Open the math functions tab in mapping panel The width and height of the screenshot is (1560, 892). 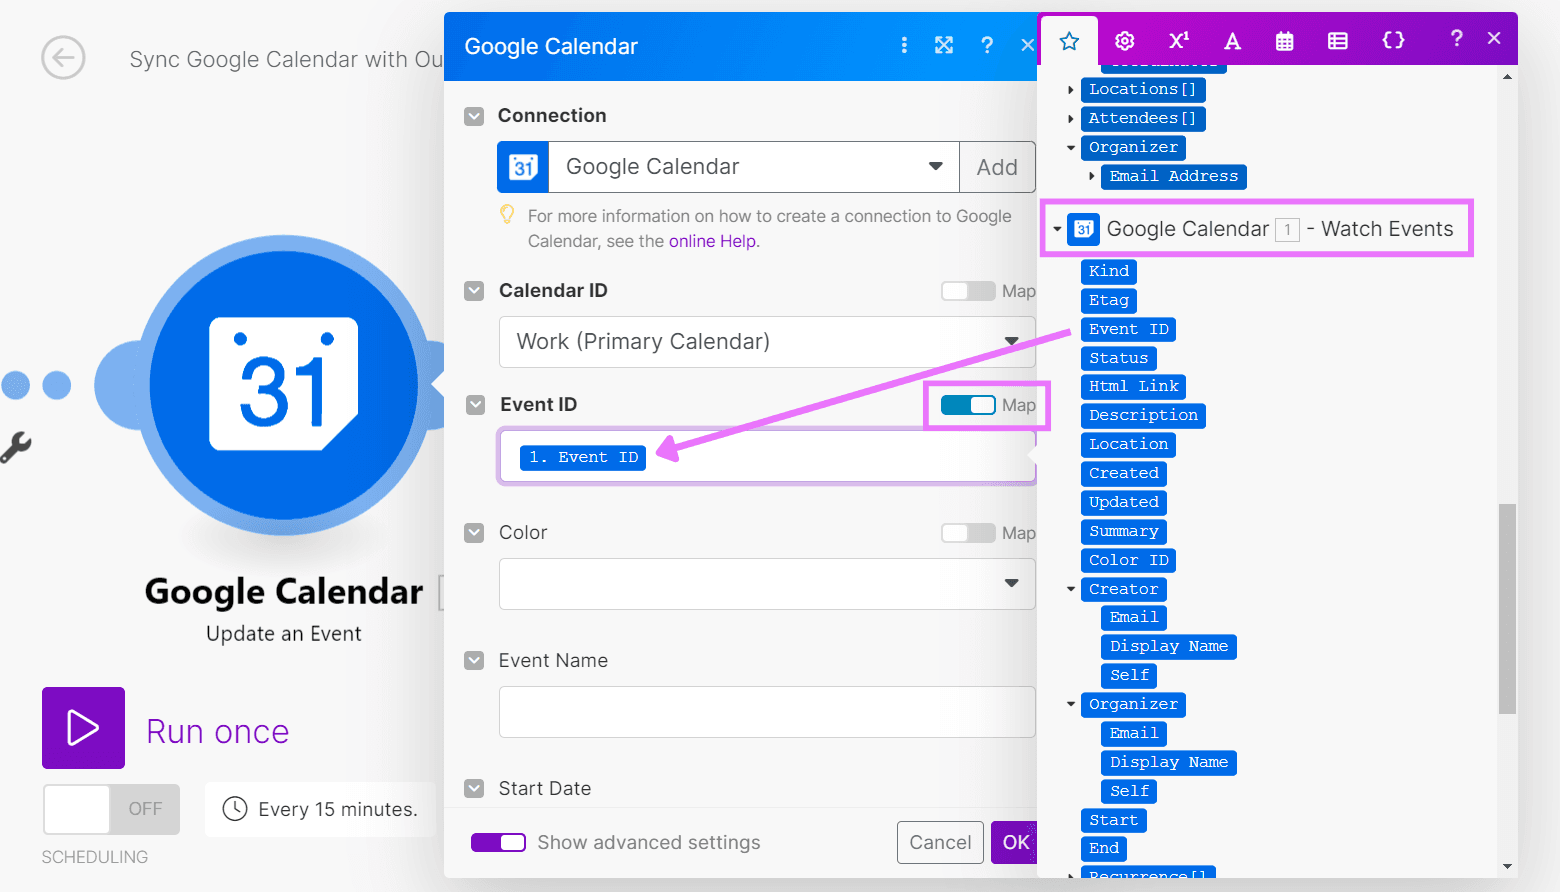pos(1178,41)
